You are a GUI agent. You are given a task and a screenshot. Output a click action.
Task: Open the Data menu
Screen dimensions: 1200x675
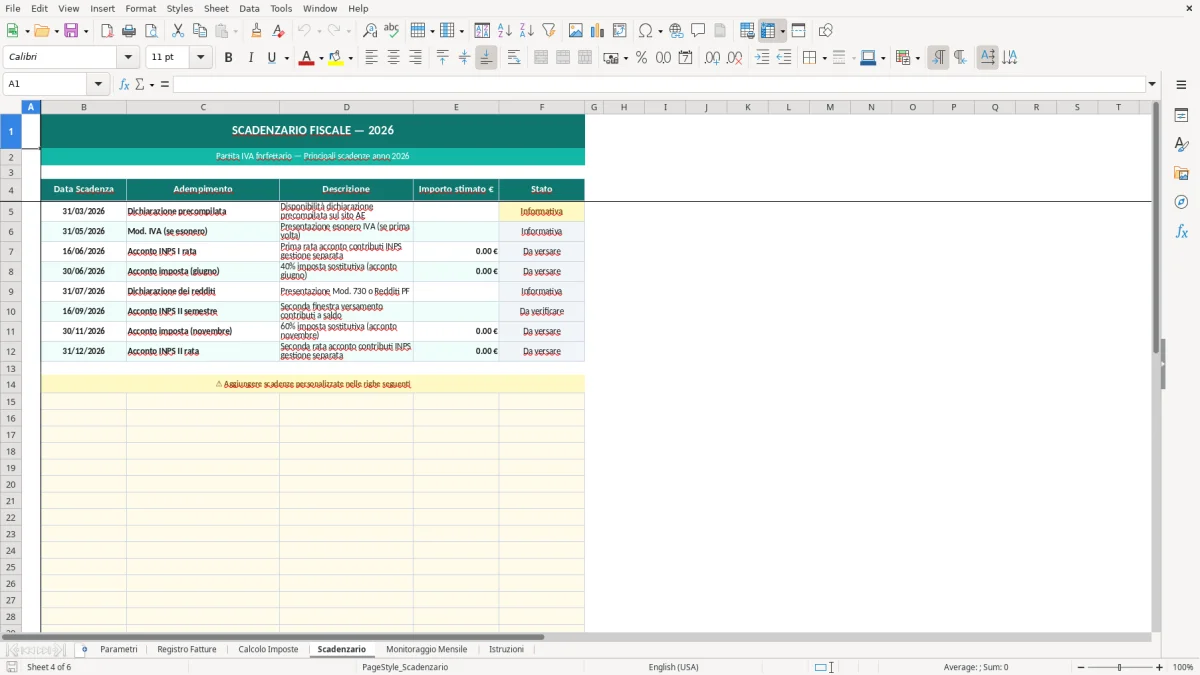pyautogui.click(x=249, y=8)
